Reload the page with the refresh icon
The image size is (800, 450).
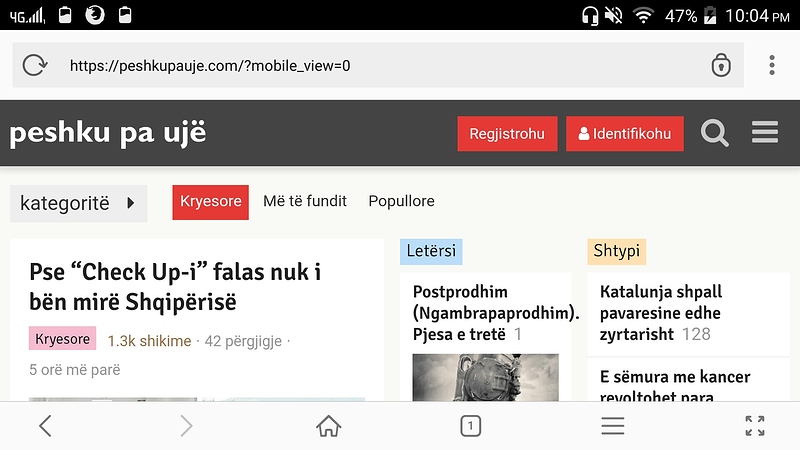34,66
